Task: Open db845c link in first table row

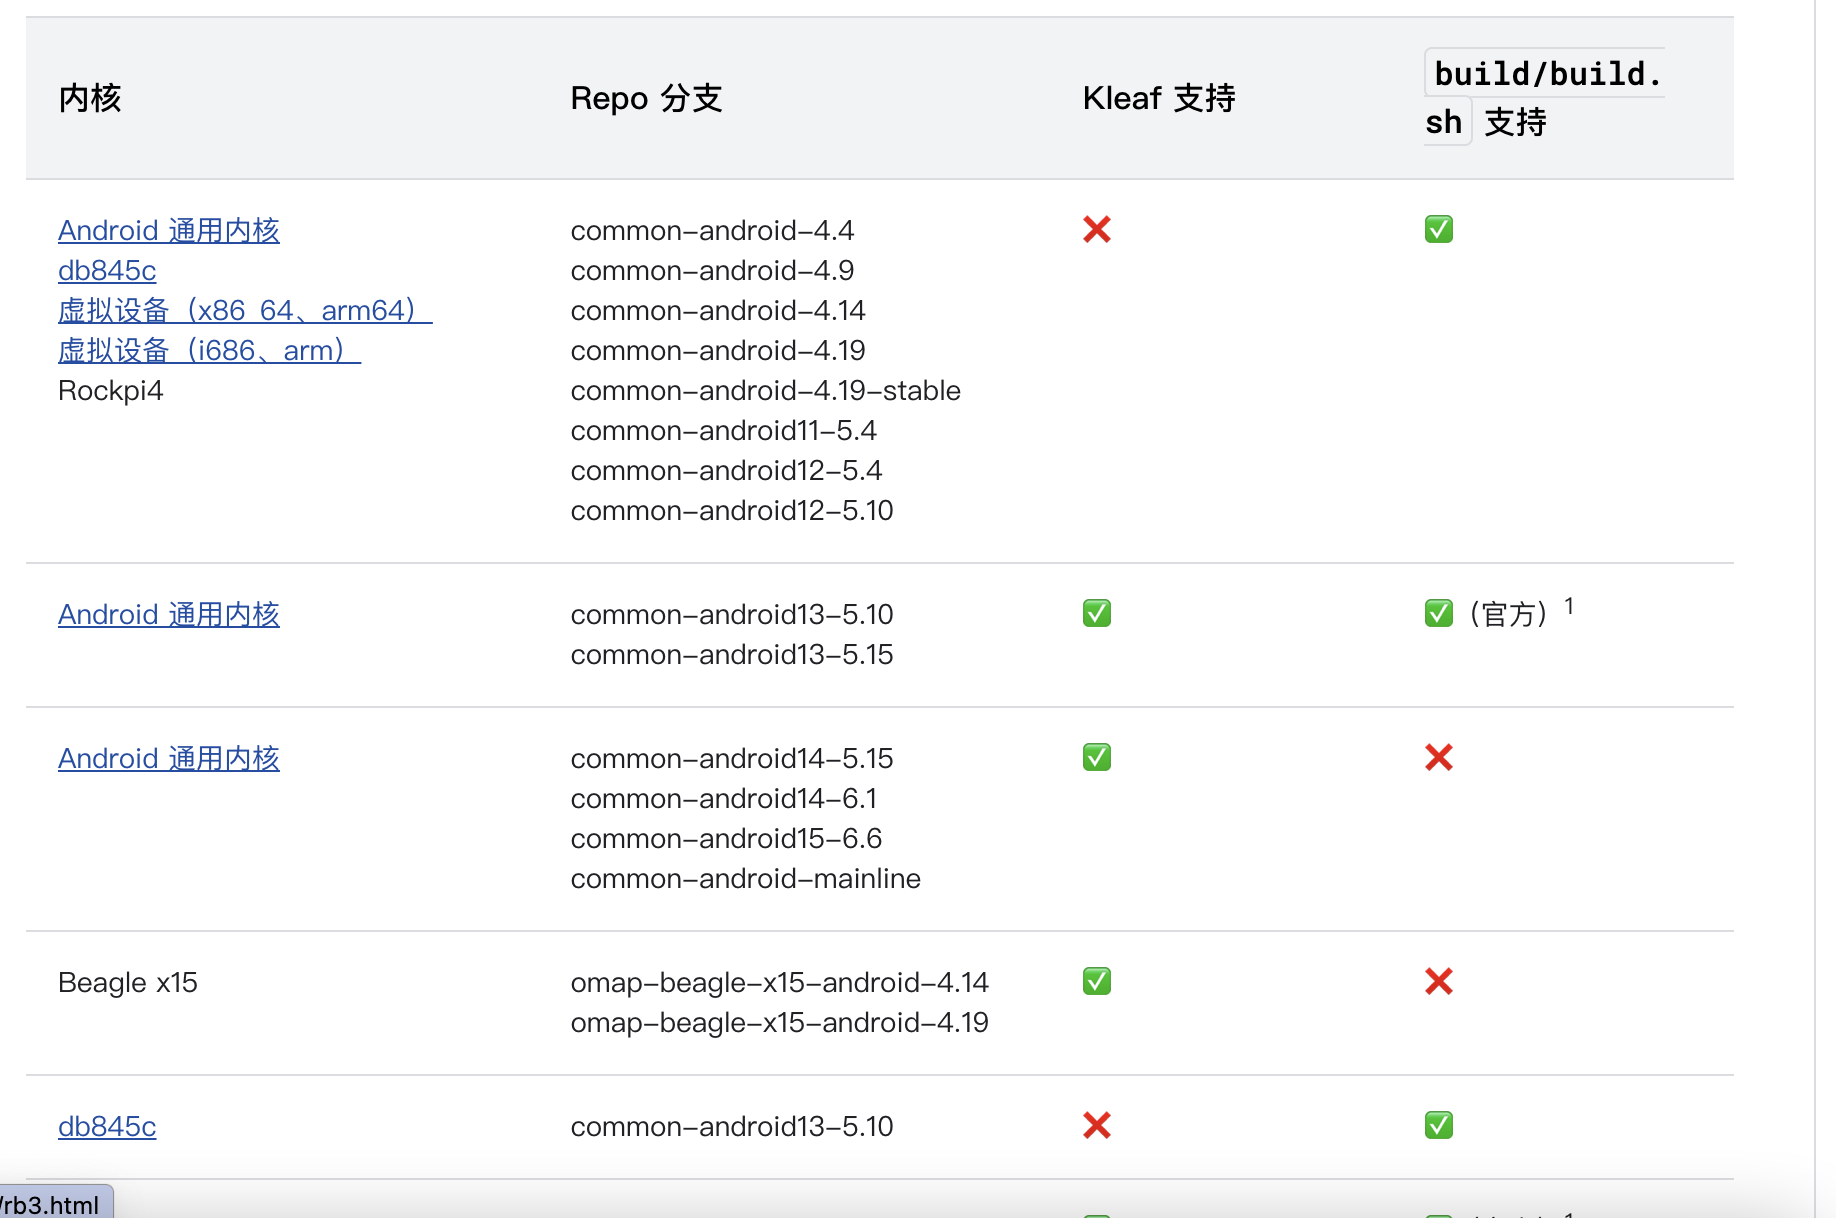Action: (x=107, y=271)
